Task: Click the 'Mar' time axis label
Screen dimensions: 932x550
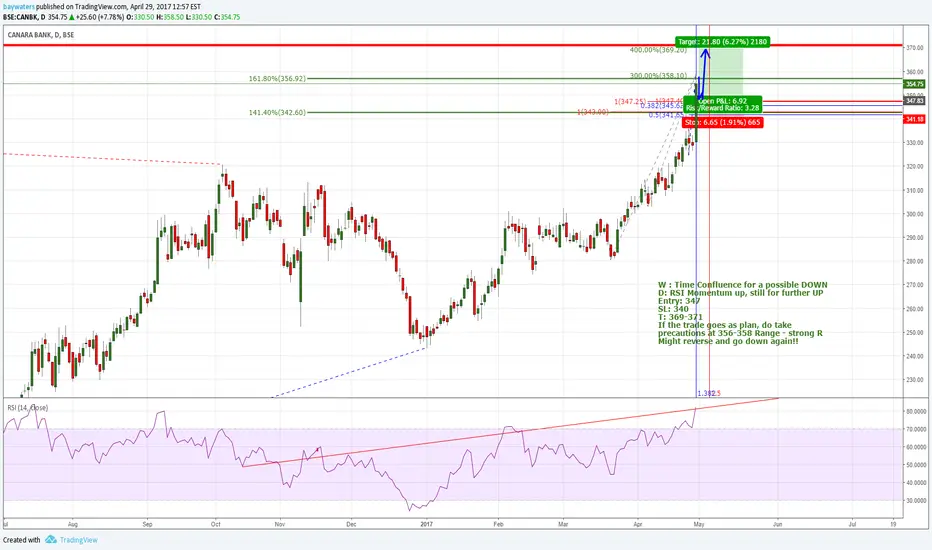Action: [x=563, y=524]
